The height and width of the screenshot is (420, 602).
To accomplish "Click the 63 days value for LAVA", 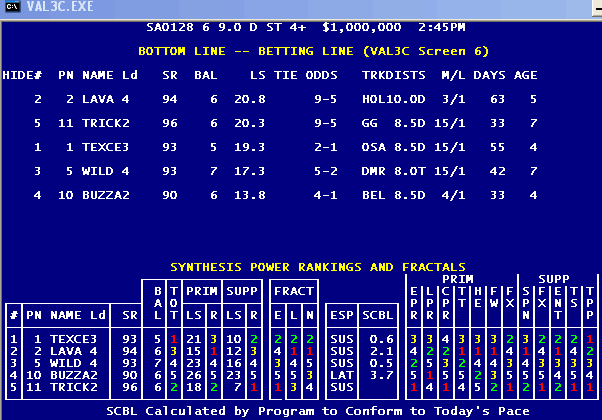I will coord(497,99).
